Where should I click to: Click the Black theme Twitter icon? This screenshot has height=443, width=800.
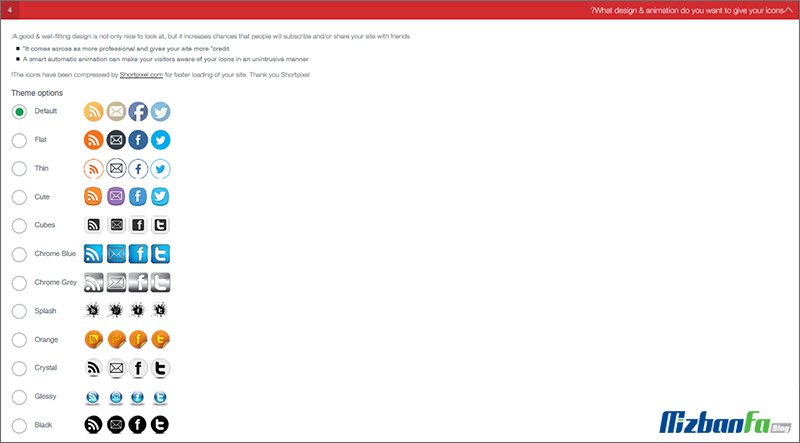[x=160, y=424]
